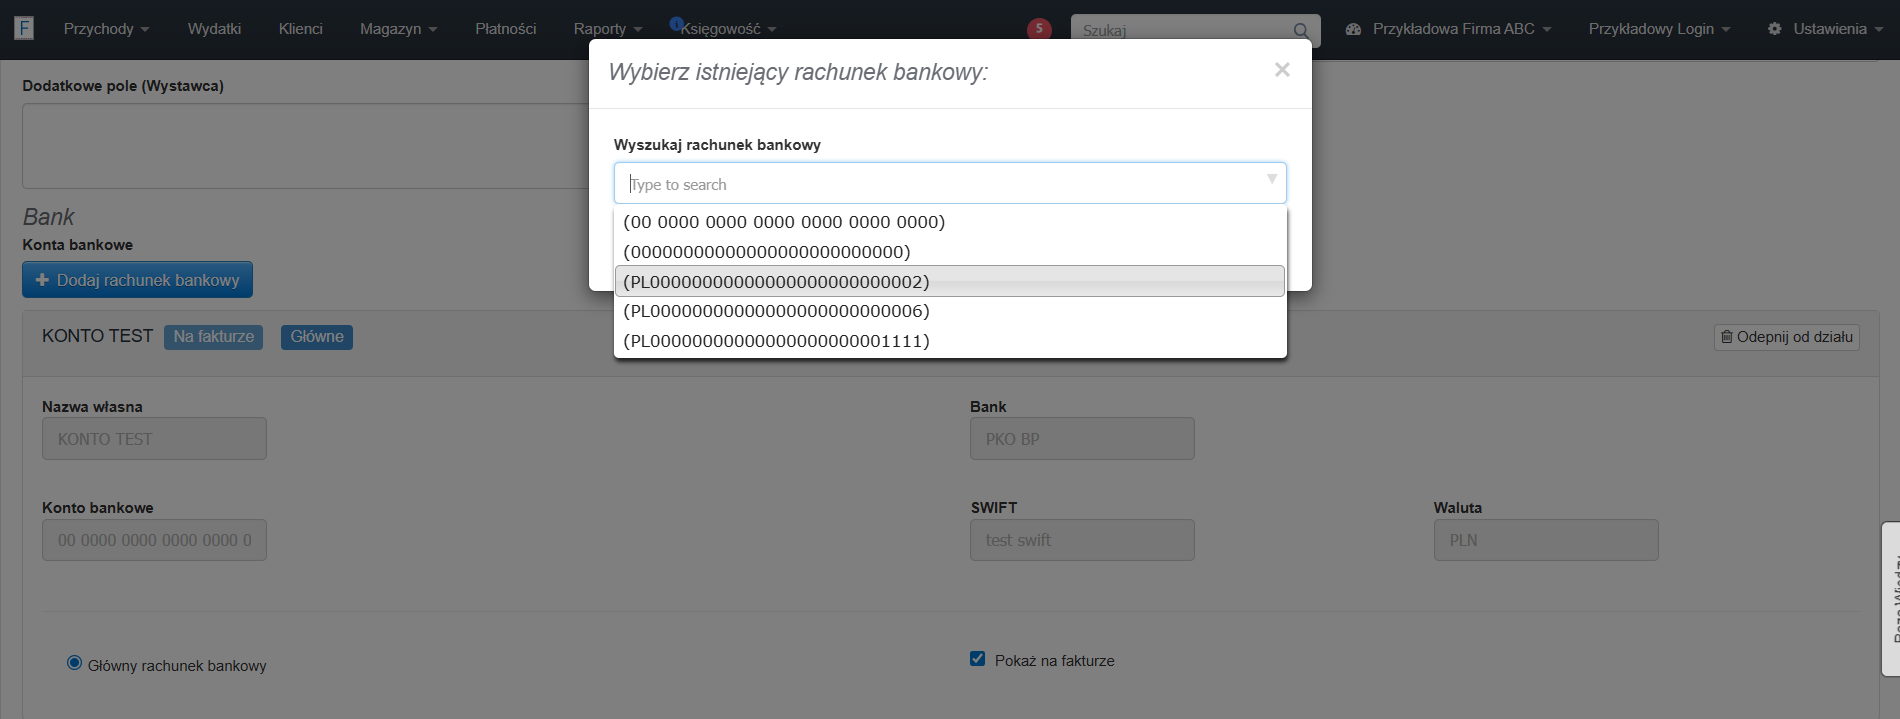Click the SWIFT field test swift
1900x719 pixels.
point(1082,540)
